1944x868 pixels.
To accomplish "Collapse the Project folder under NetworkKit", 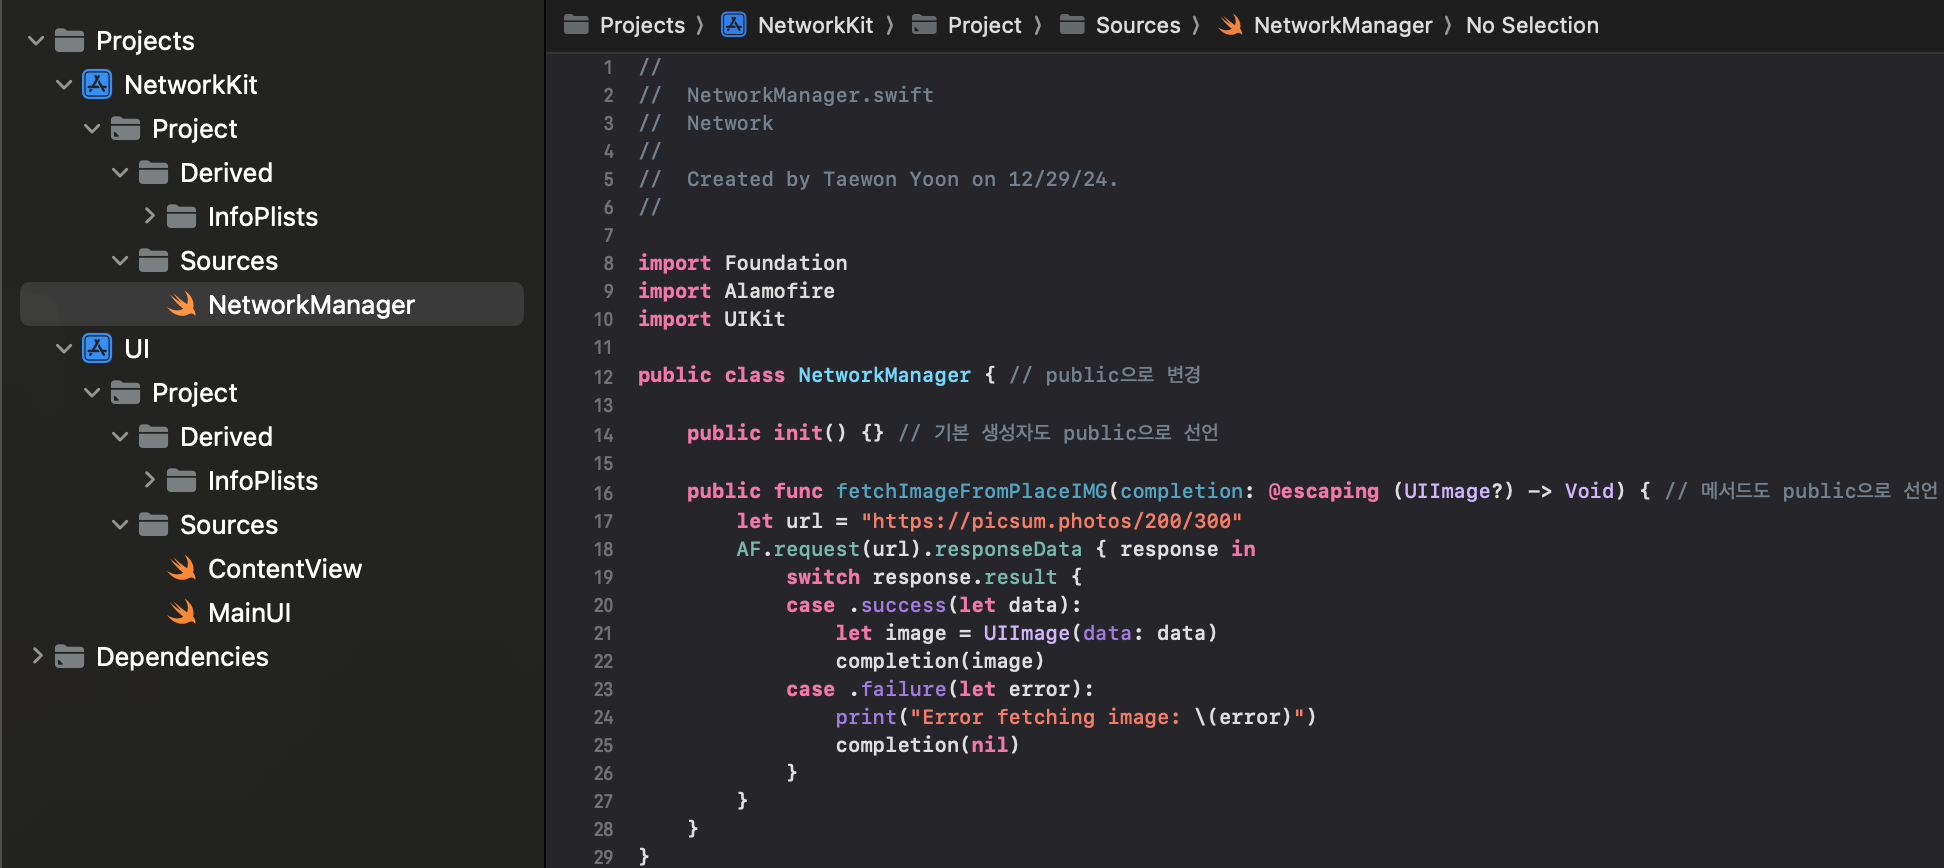I will [92, 129].
